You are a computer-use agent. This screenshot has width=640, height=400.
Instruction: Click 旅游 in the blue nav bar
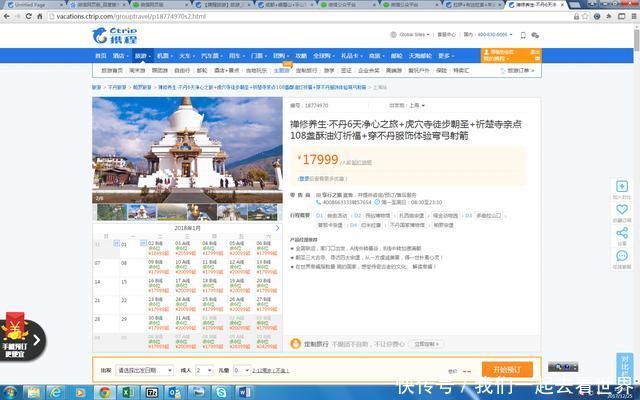coord(142,56)
